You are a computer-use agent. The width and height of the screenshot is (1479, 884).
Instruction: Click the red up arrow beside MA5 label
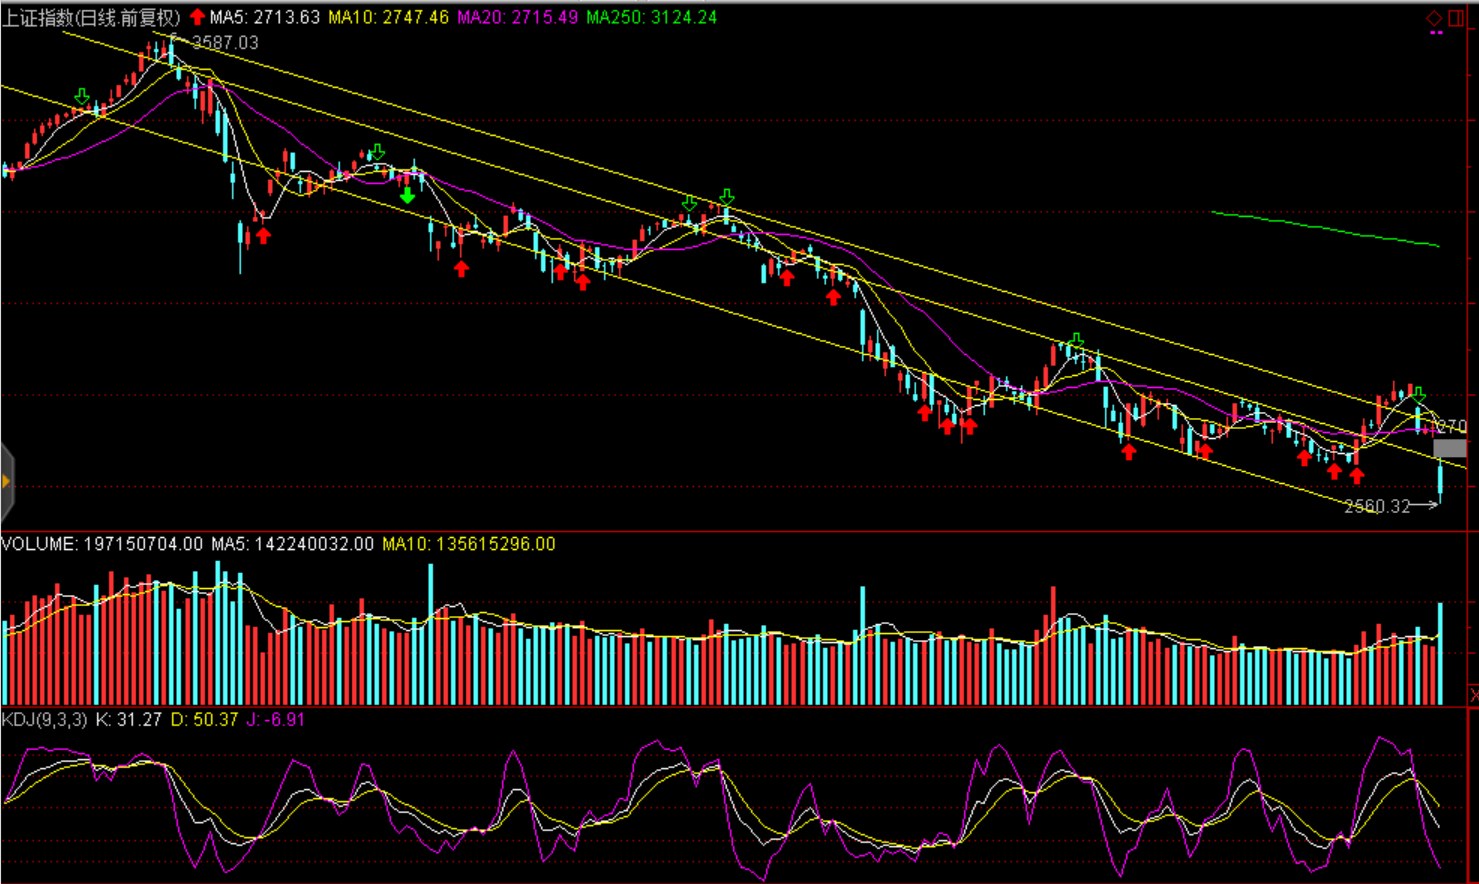click(198, 17)
